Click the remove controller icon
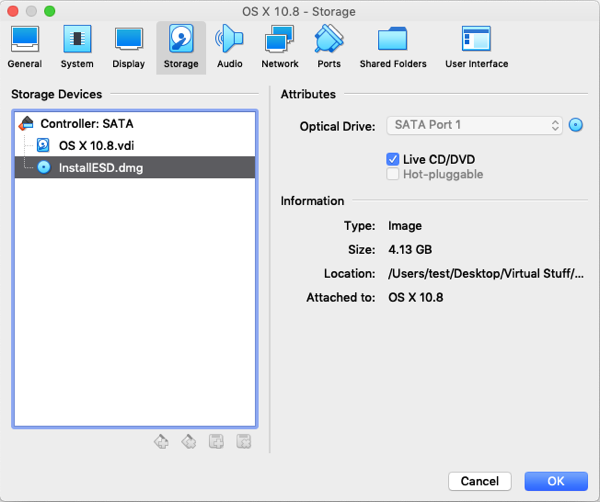 (x=189, y=442)
